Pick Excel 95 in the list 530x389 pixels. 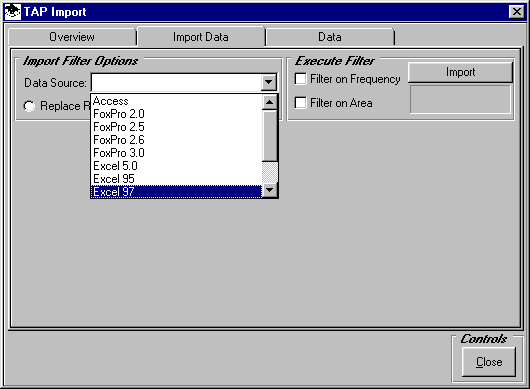tap(176, 178)
